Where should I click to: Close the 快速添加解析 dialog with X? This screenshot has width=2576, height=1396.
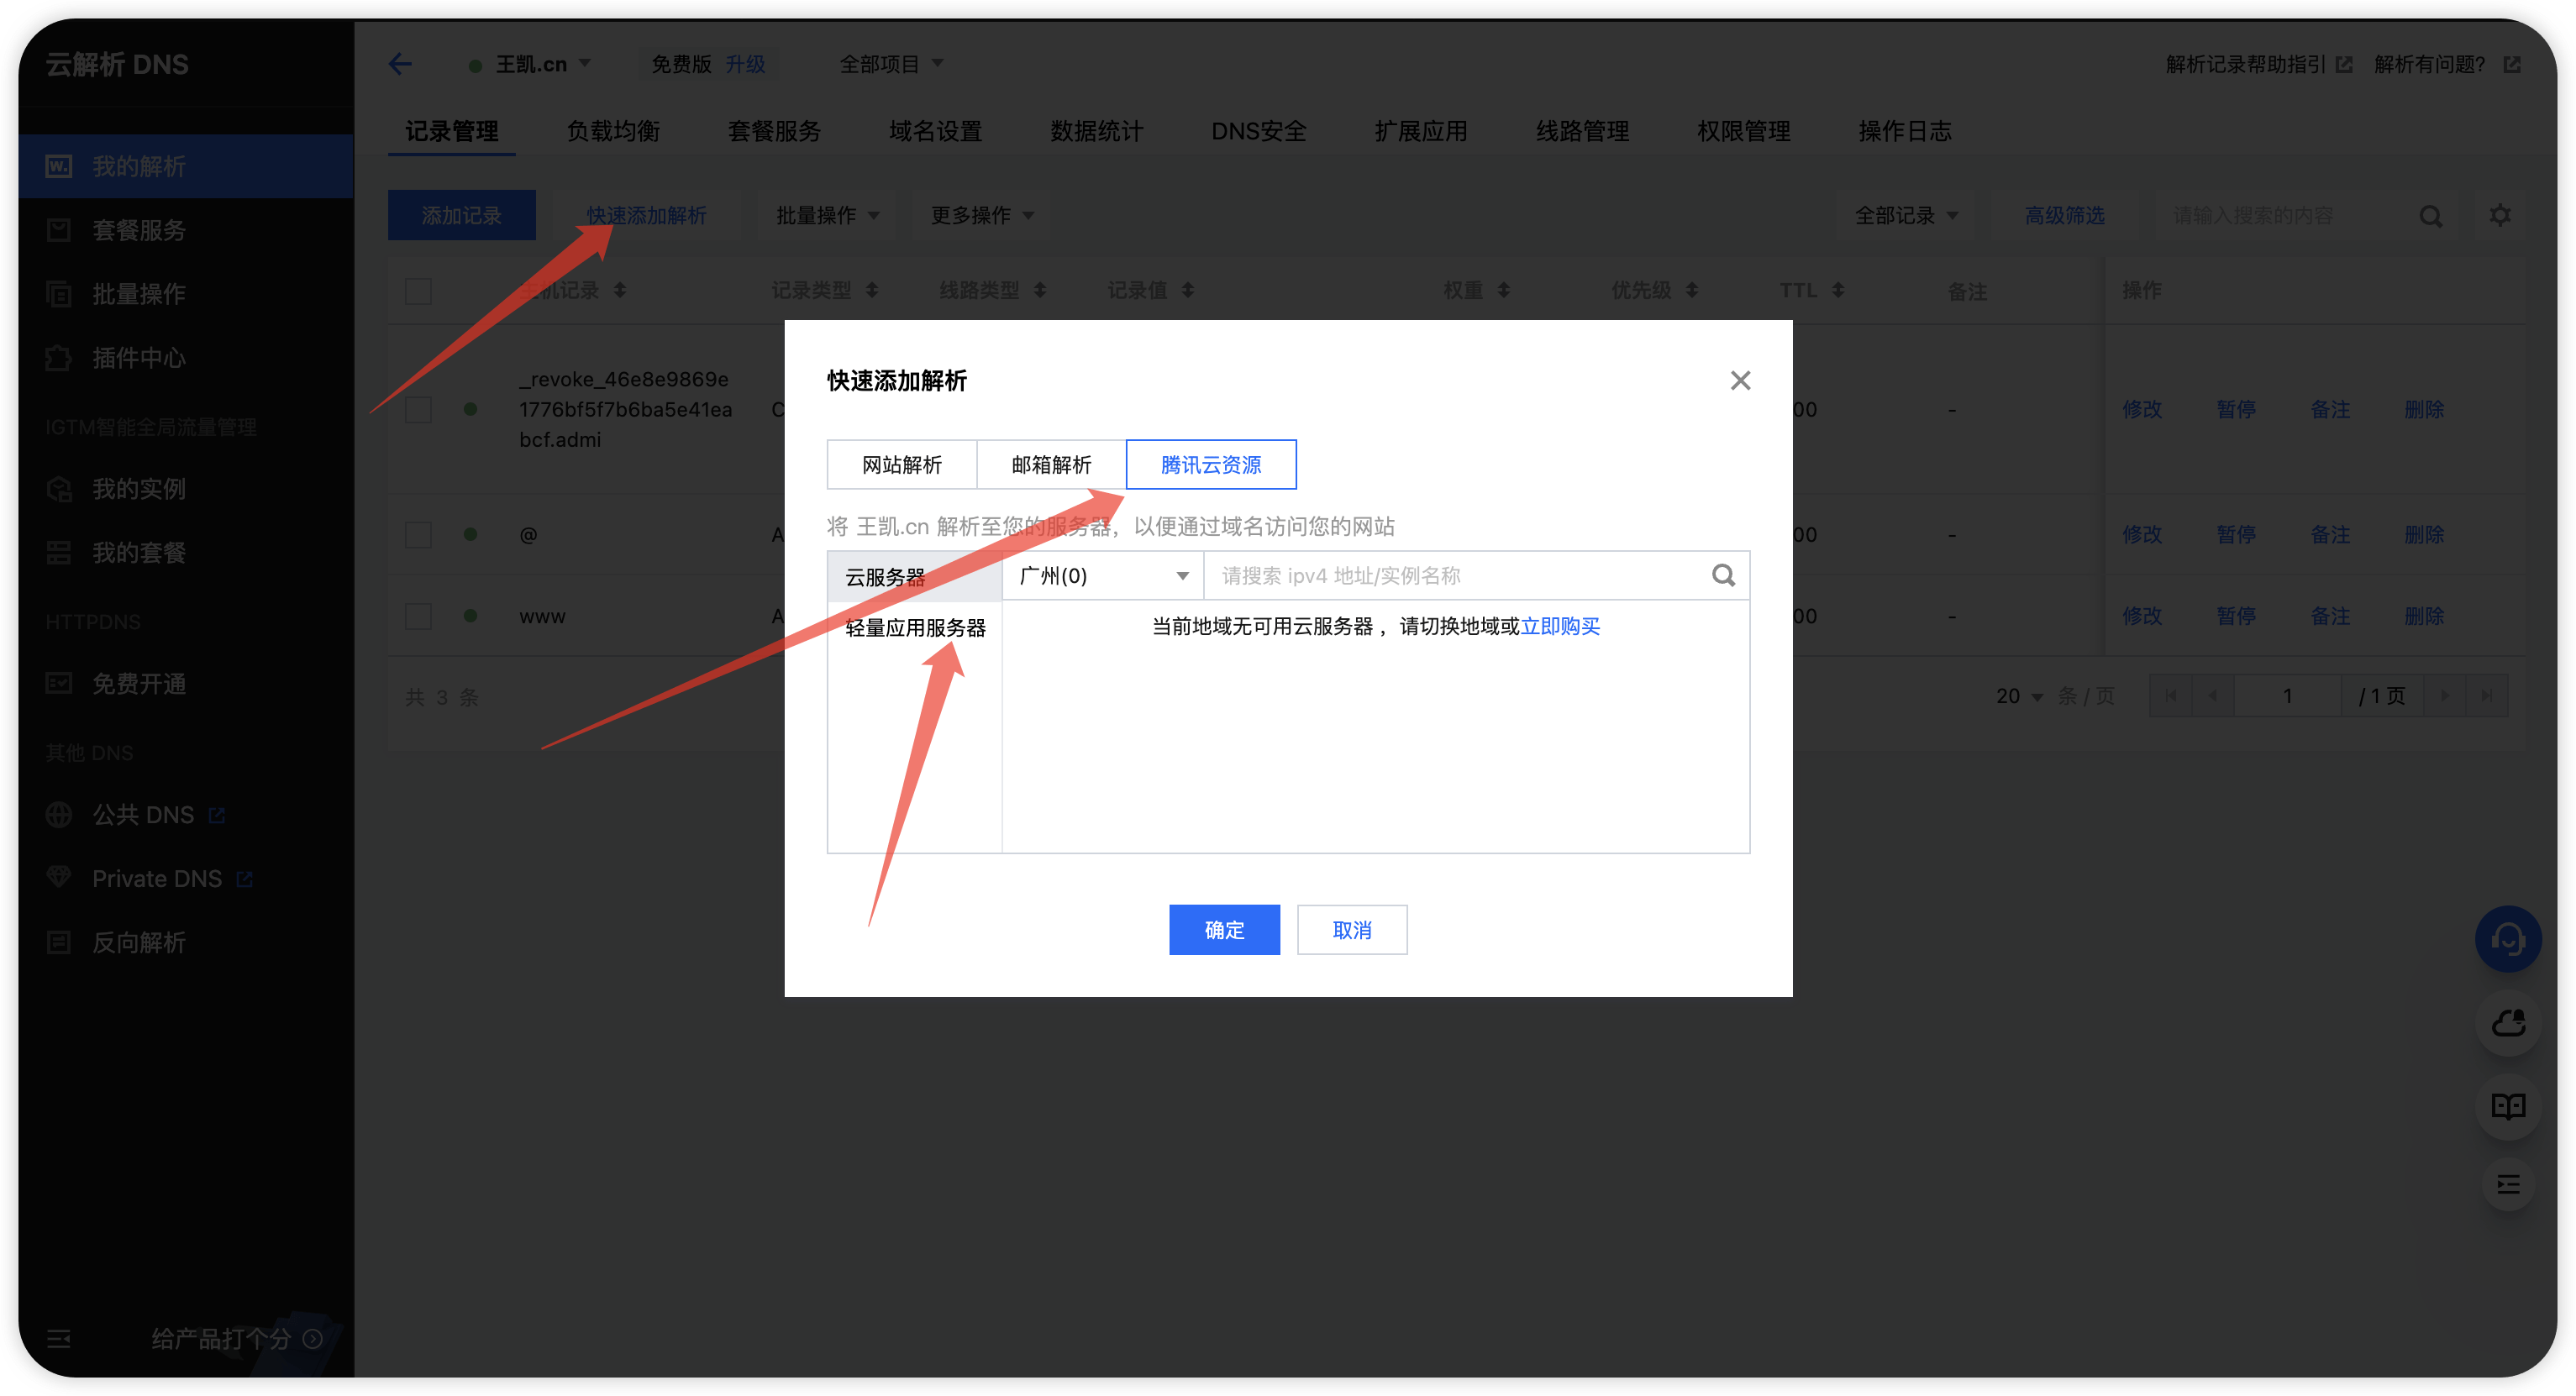pos(1740,380)
